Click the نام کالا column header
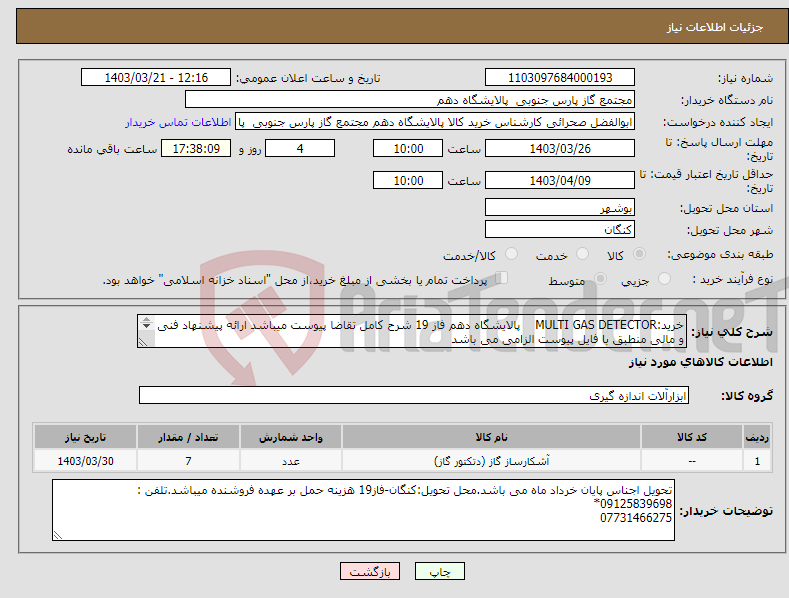789x598 pixels. [491, 437]
